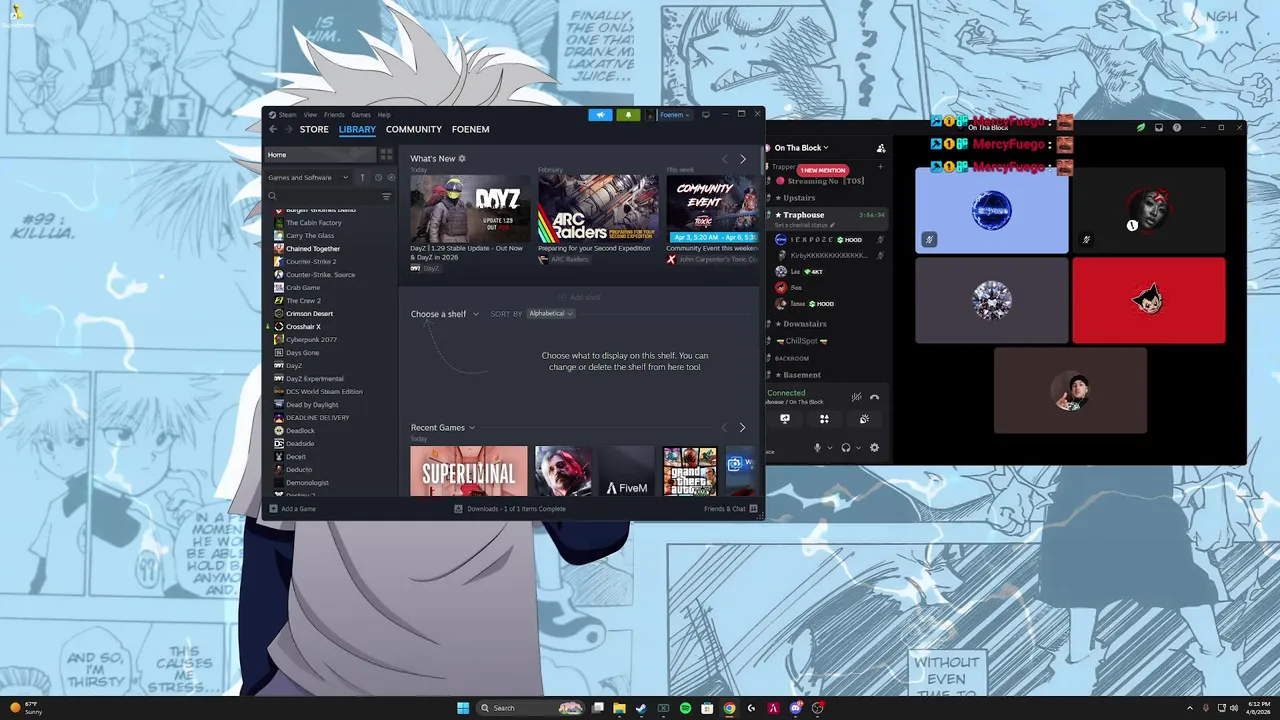The height and width of the screenshot is (720, 1280).
Task: Open Games menu in Steam
Action: coord(361,115)
